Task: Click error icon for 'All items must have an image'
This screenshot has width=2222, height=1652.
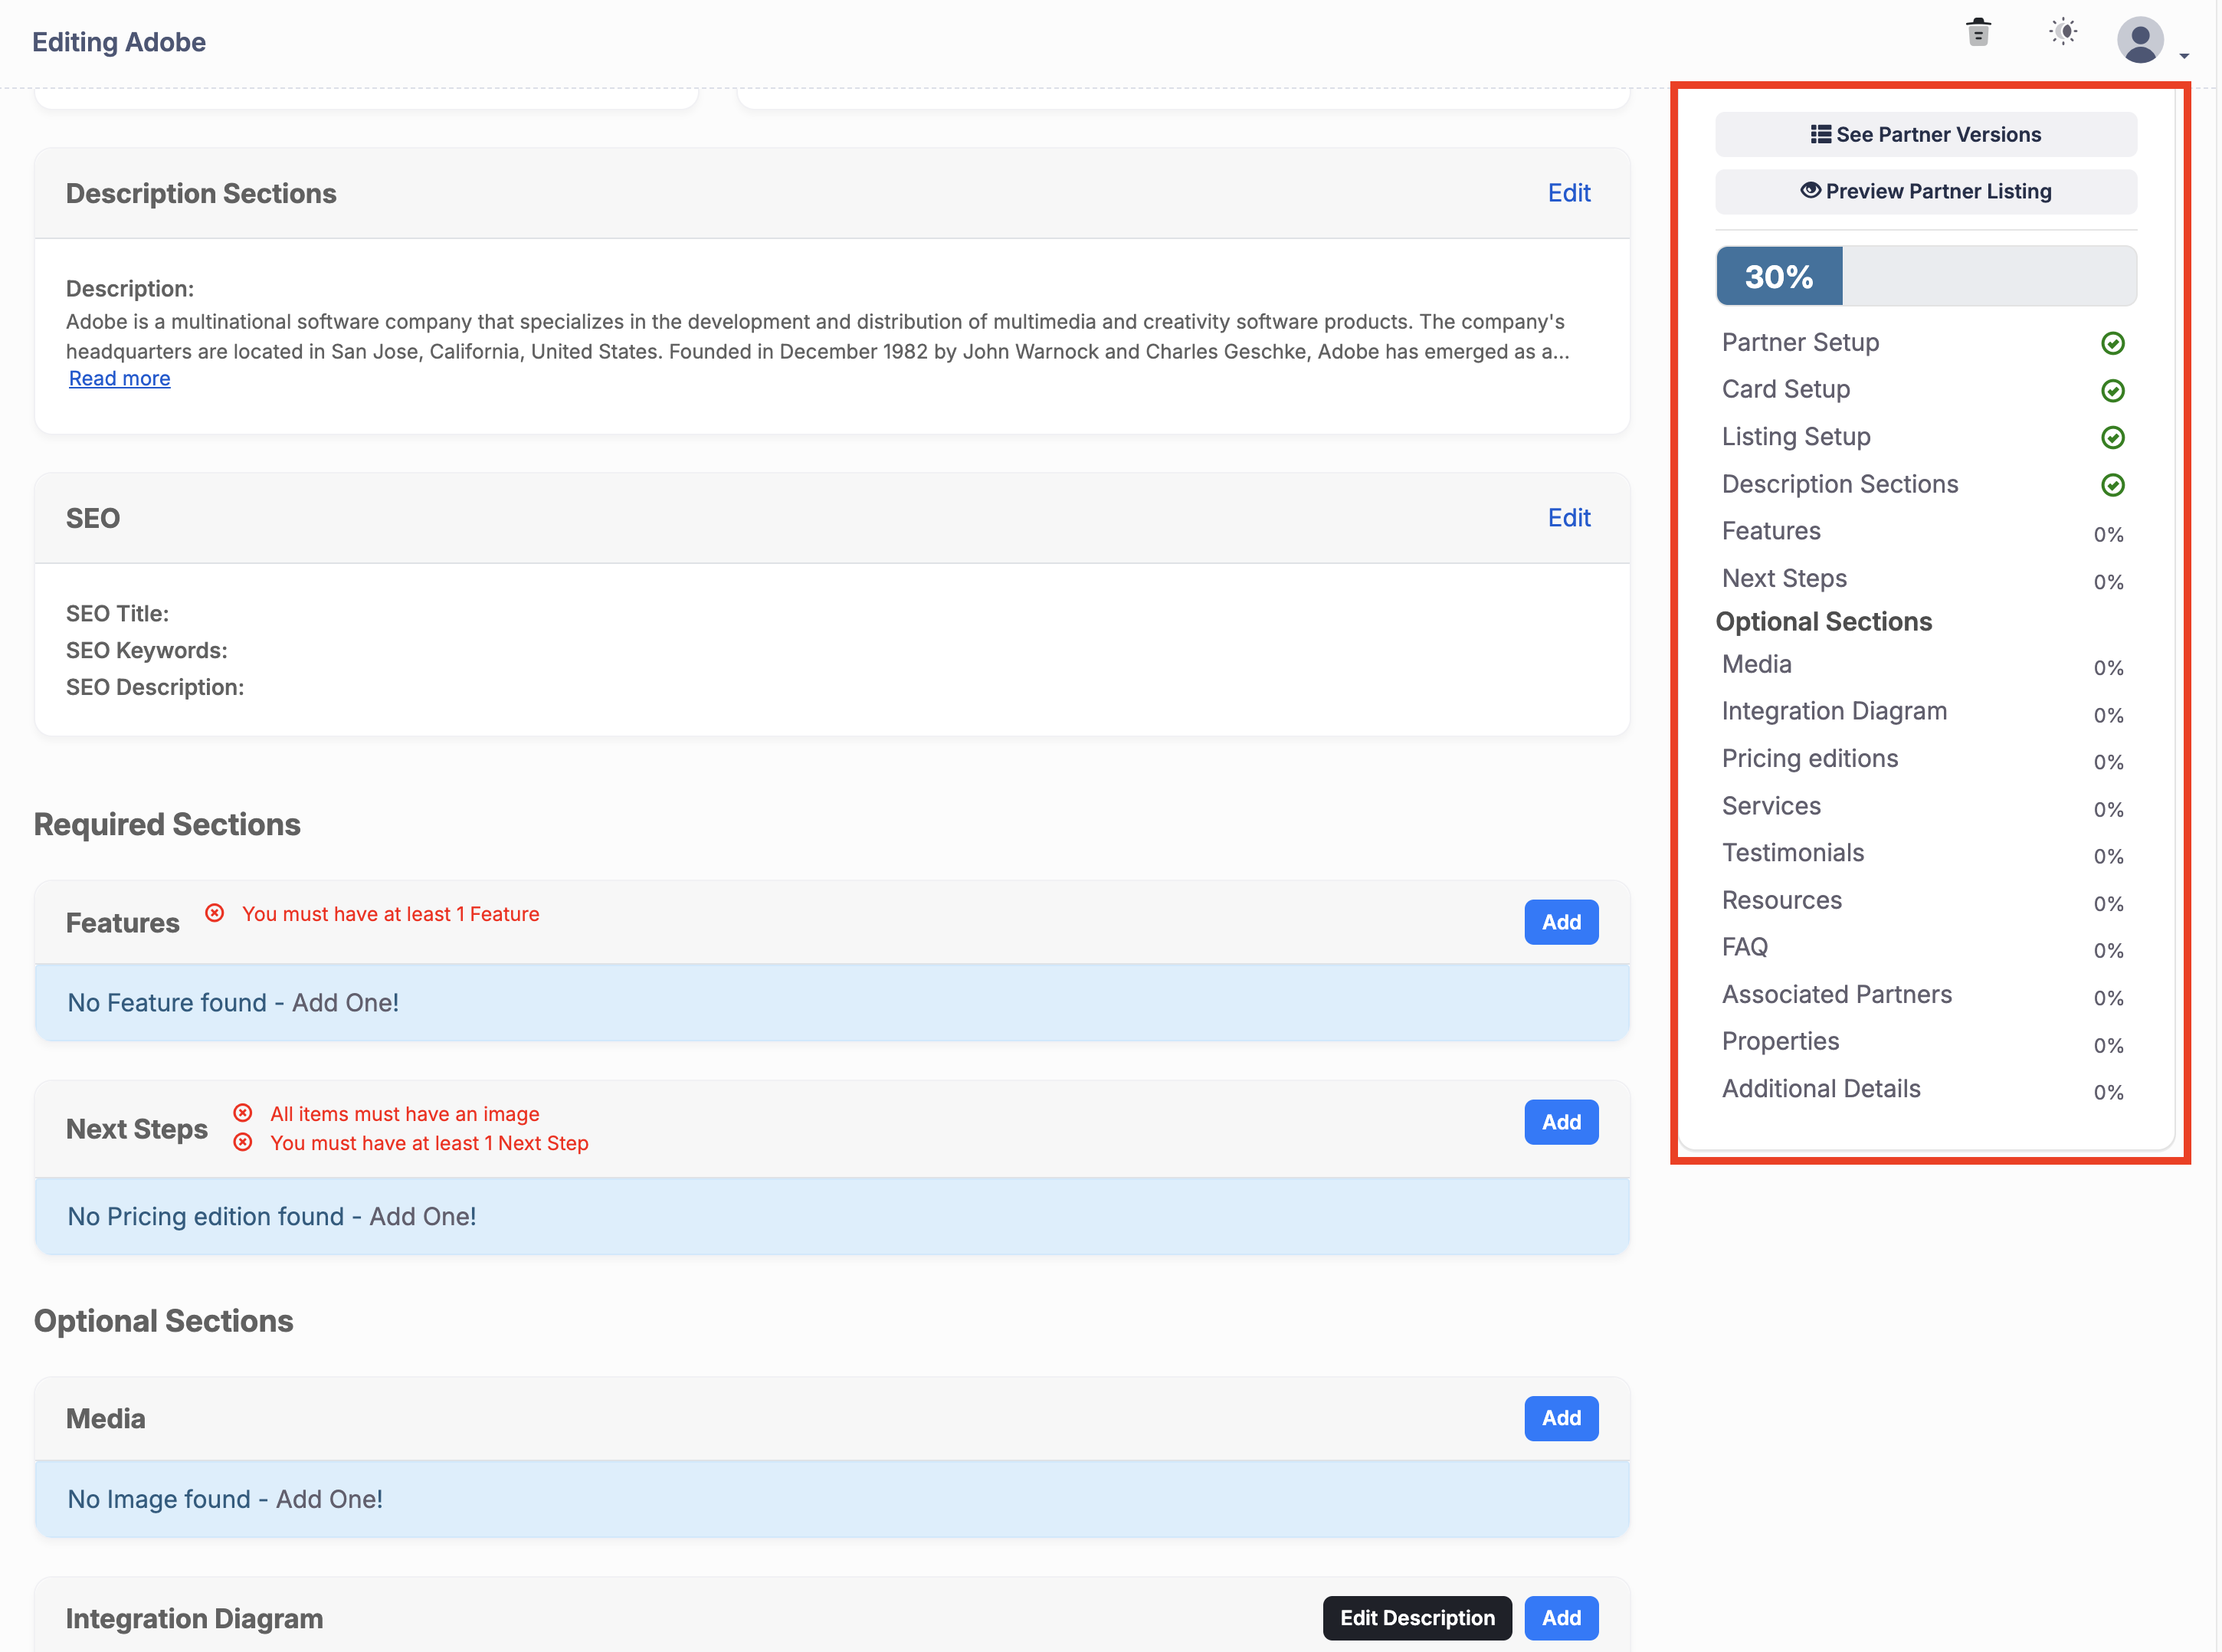Action: point(242,1113)
